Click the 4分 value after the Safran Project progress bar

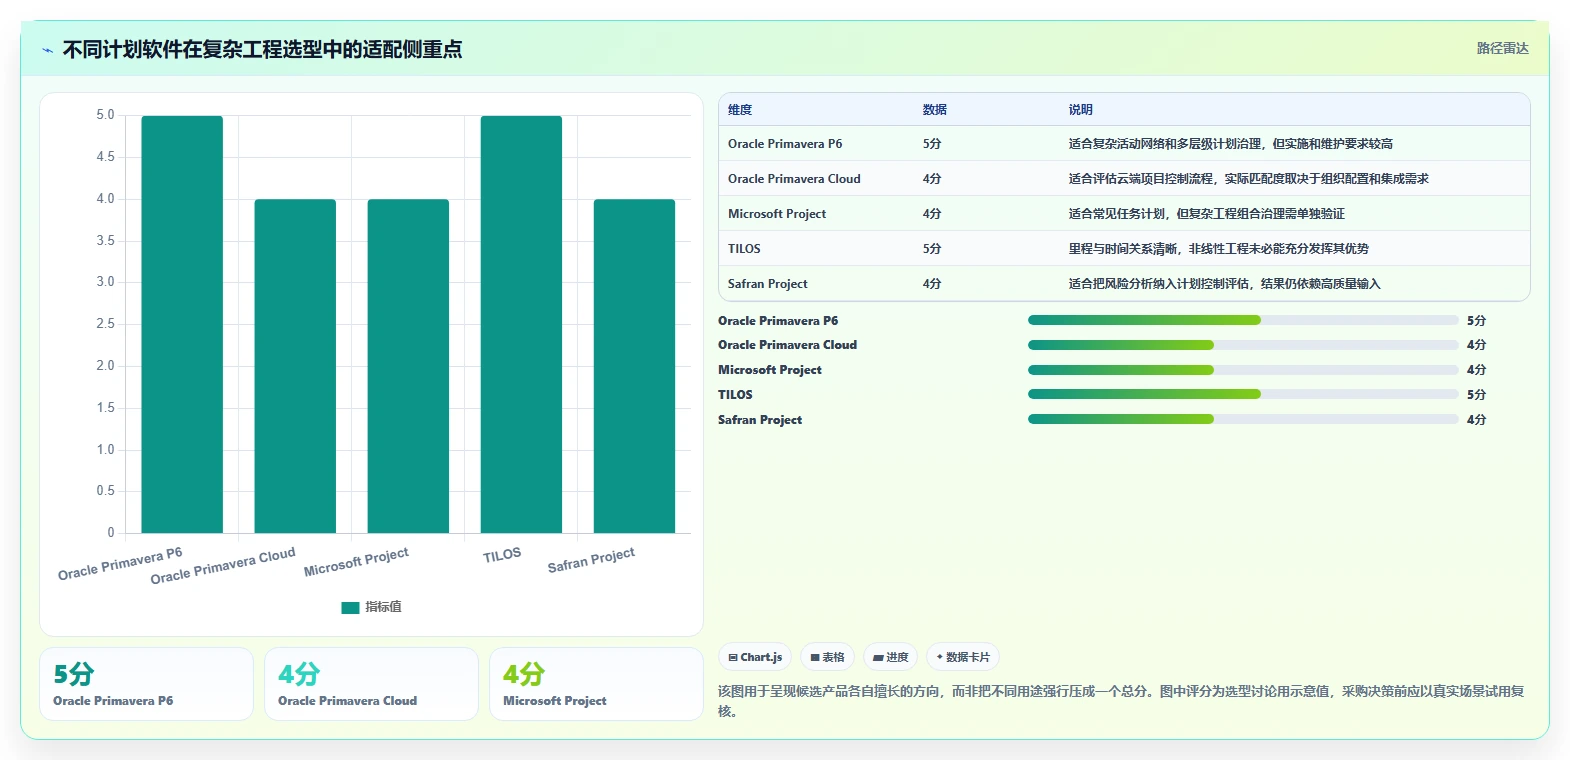(1476, 420)
